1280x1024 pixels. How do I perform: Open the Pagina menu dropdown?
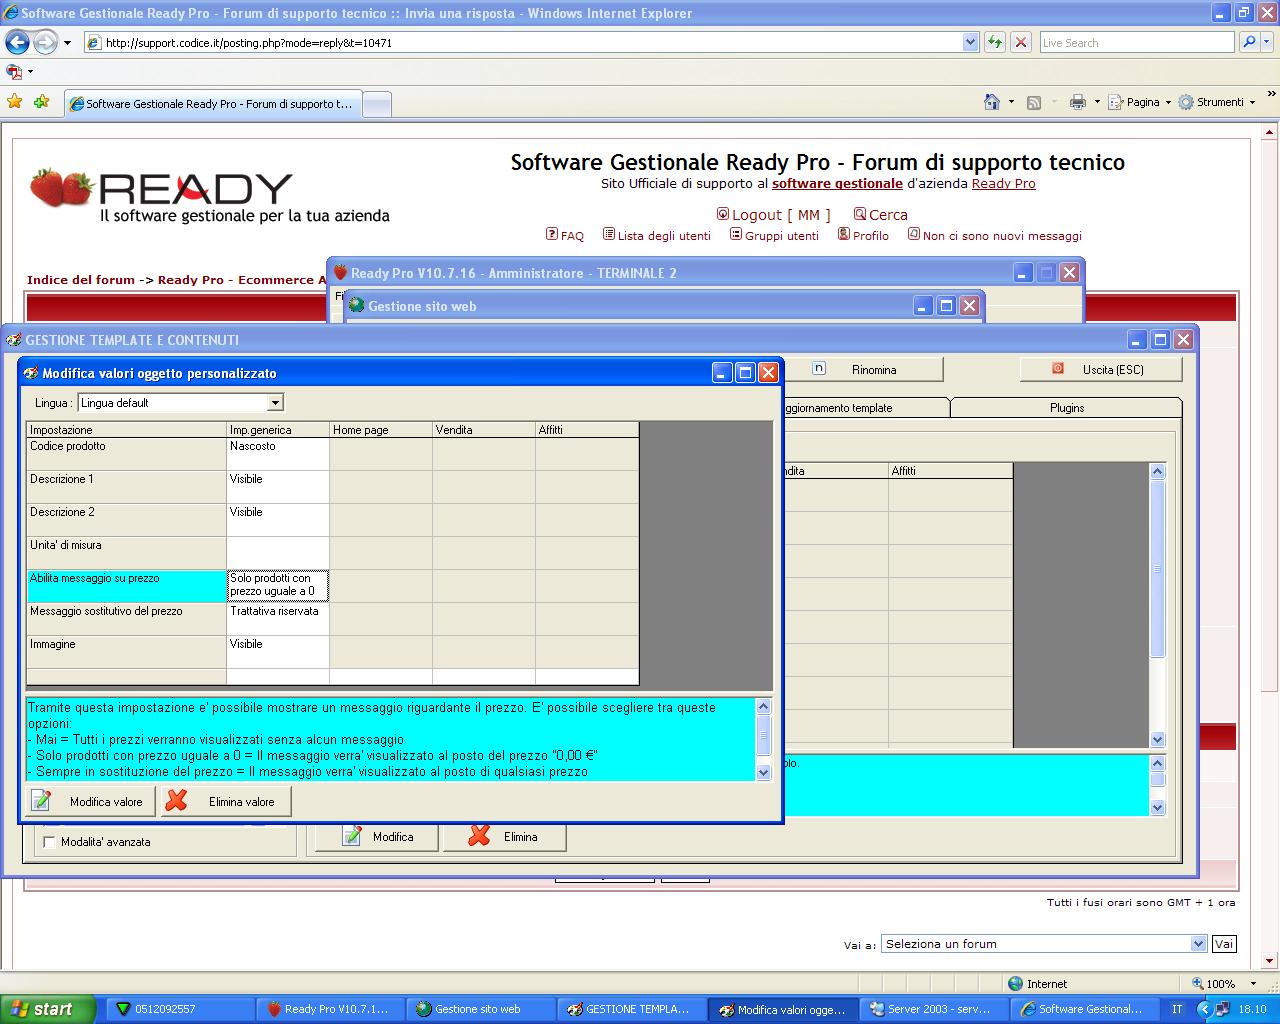(1140, 102)
